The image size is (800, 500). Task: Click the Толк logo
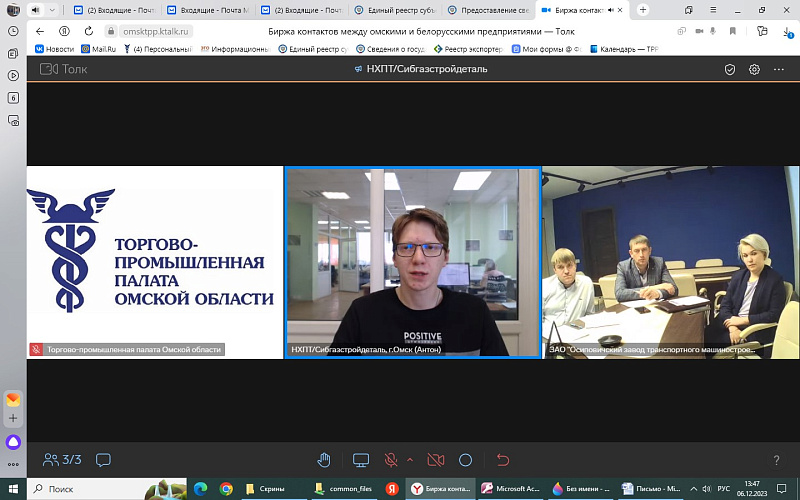[x=64, y=69]
